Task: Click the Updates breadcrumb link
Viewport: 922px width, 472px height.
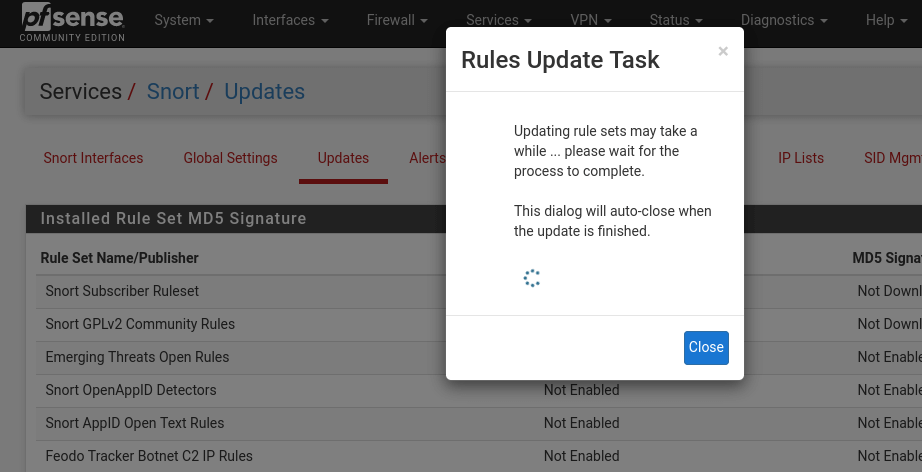Action: 265,92
